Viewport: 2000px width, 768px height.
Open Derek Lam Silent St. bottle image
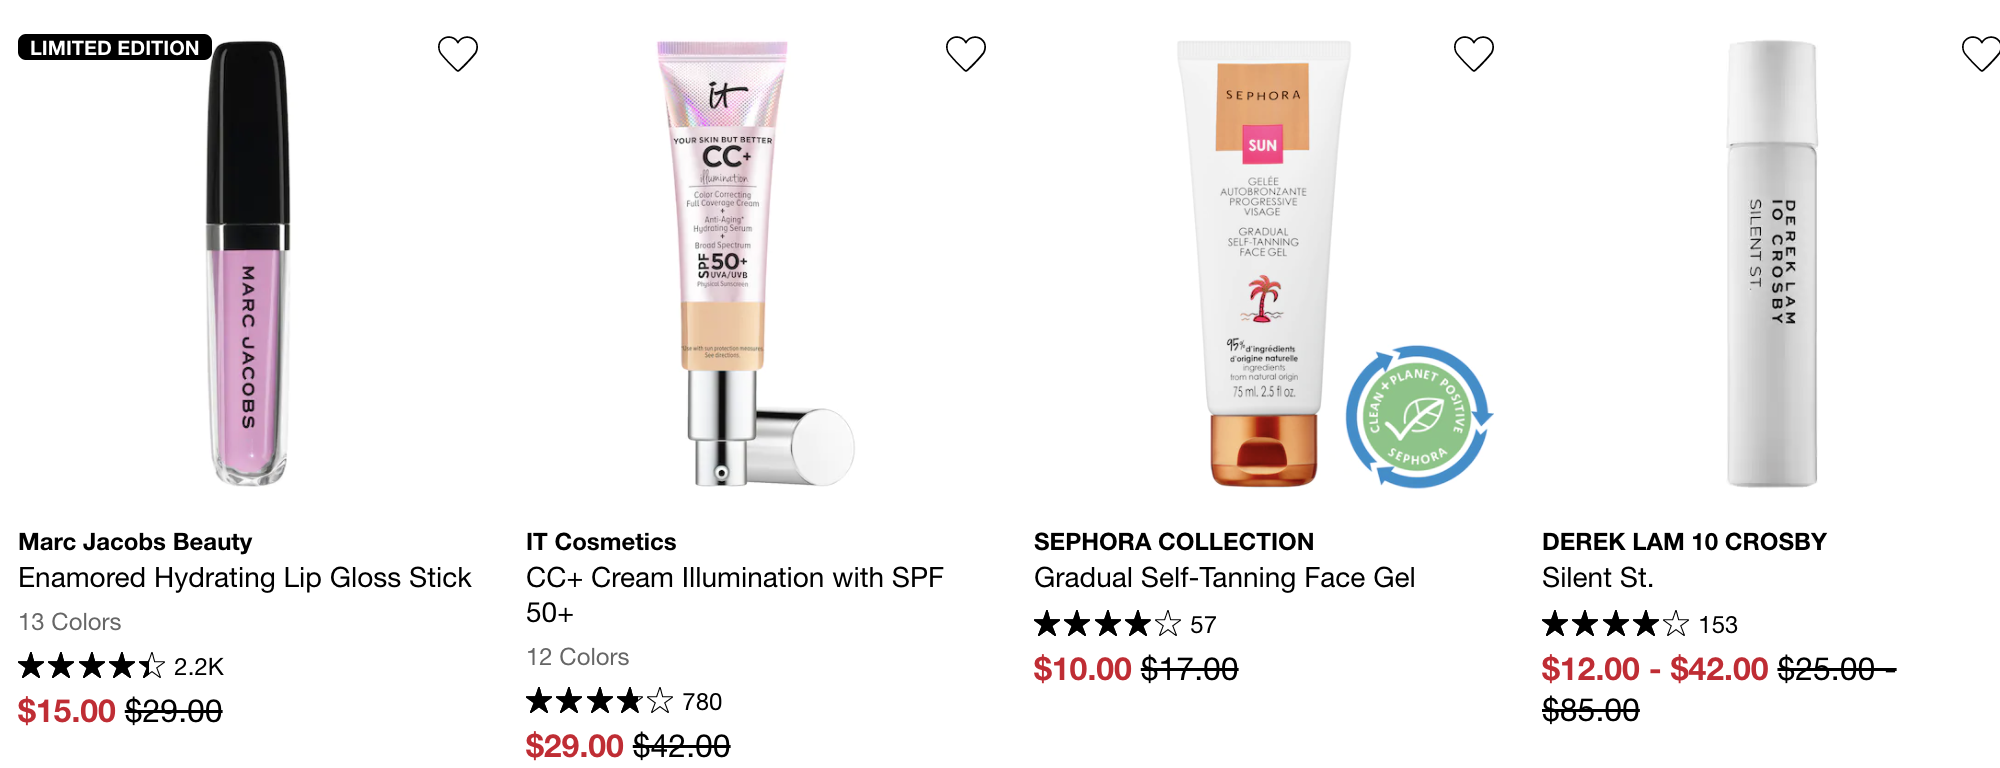click(x=1772, y=263)
